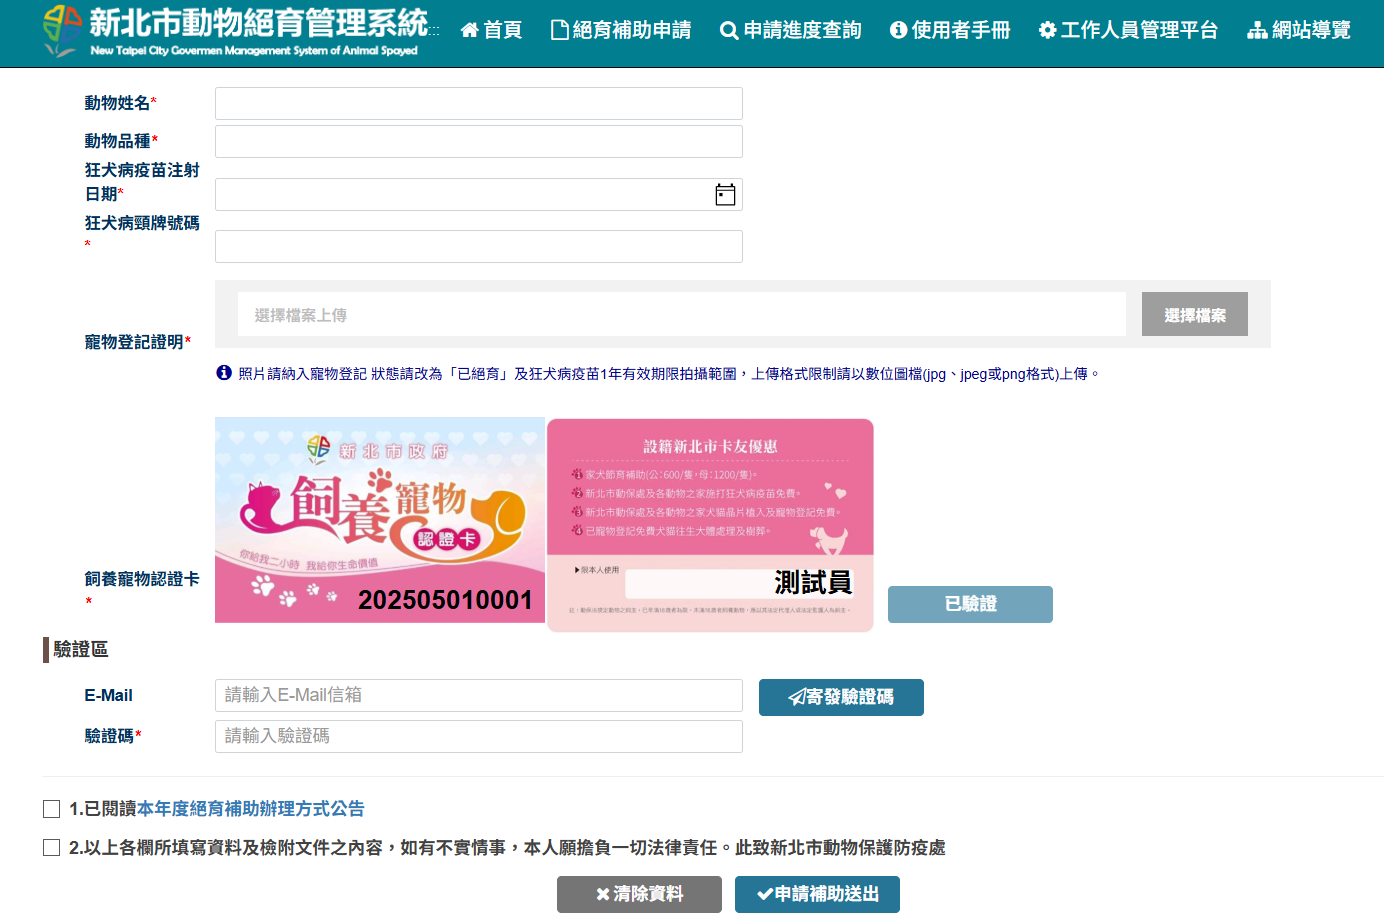The image size is (1384, 924).
Task: Click the 選擇檔案 upload button
Action: tap(1194, 313)
